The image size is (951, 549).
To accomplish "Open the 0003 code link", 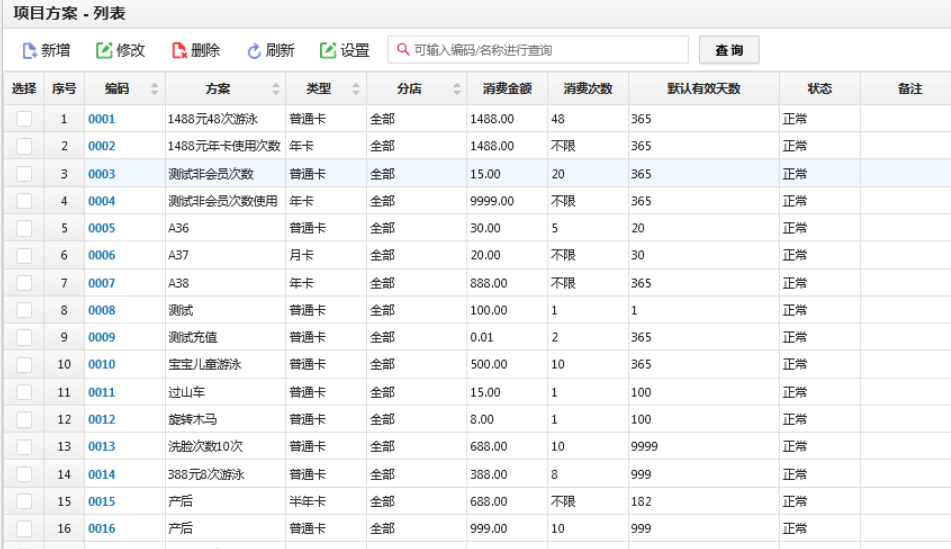I will [101, 174].
